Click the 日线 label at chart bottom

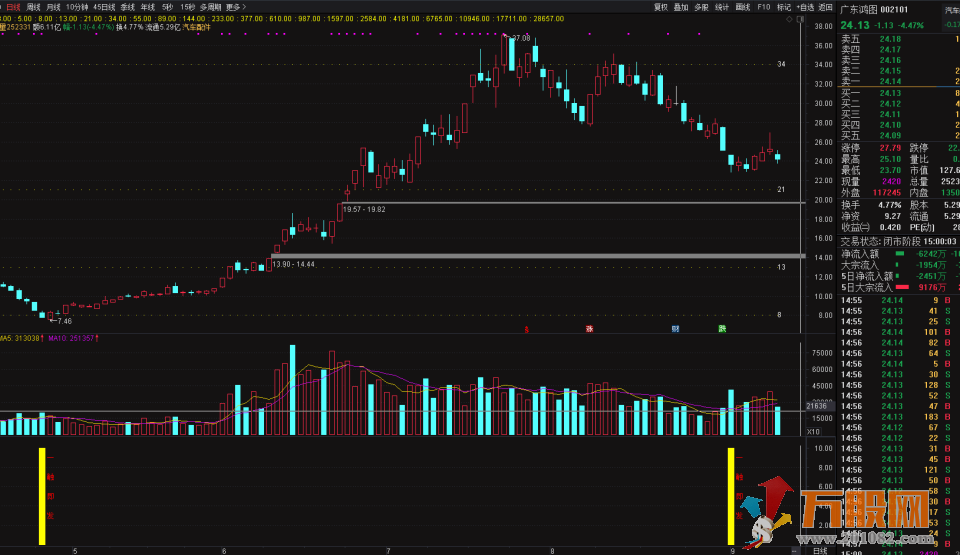click(x=820, y=551)
